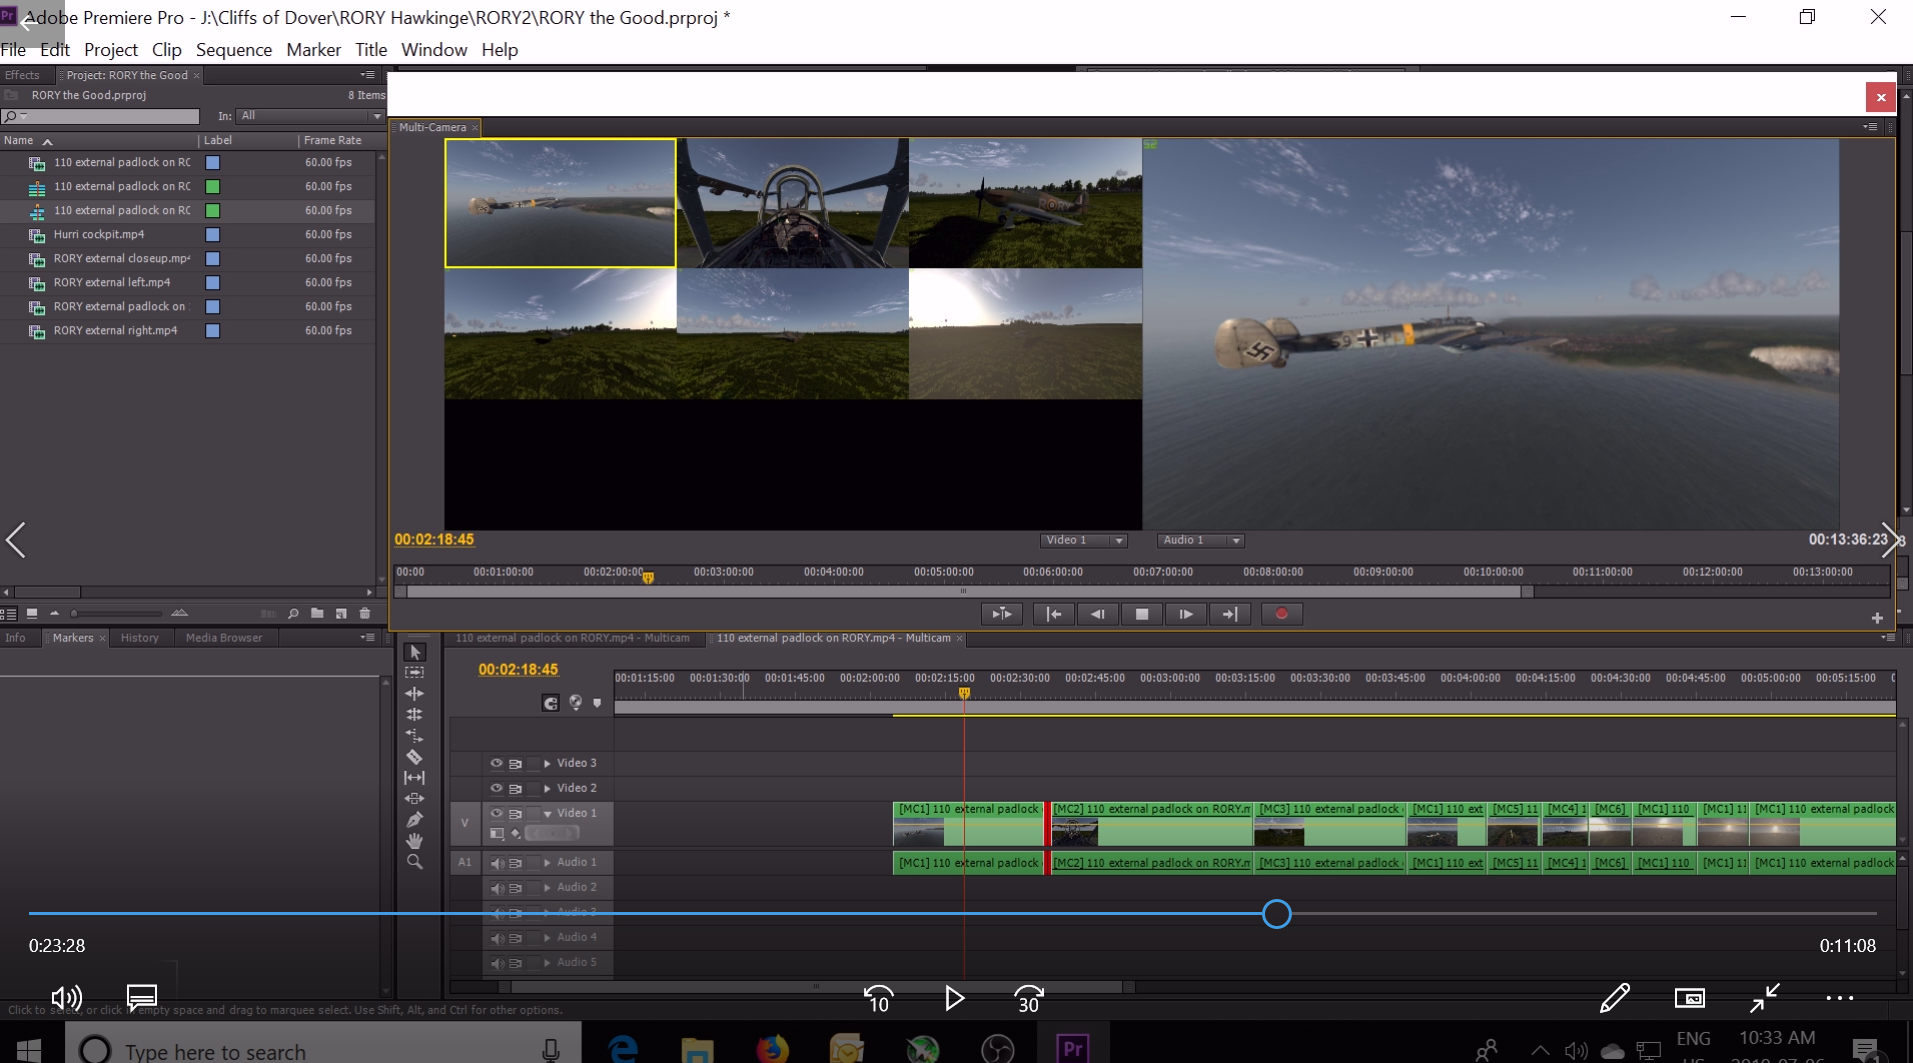This screenshot has width=1913, height=1063.
Task: Open the Video 1 dropdown in monitor
Action: tap(1084, 540)
